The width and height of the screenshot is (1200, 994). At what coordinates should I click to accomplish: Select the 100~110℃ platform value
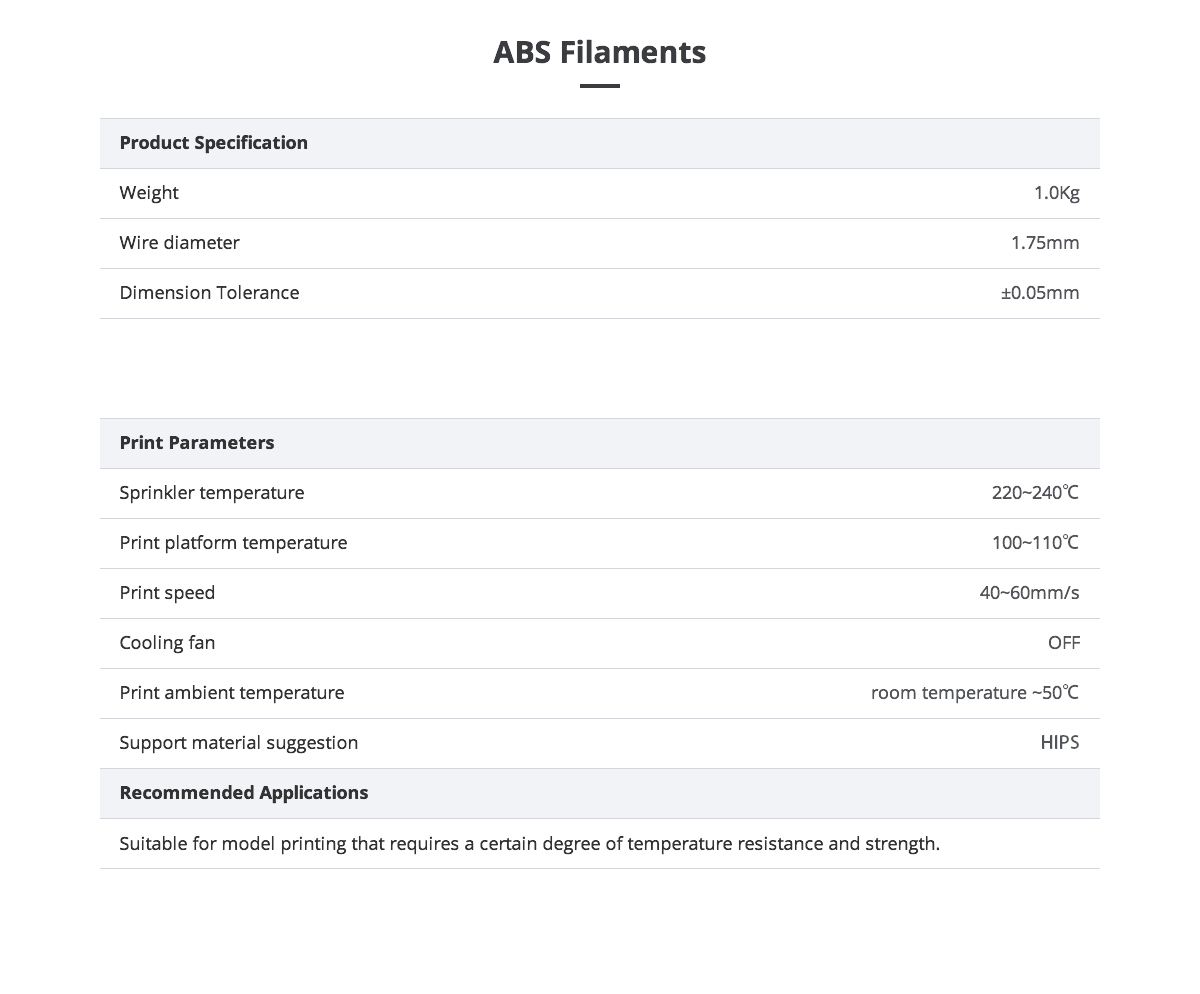pos(1036,543)
